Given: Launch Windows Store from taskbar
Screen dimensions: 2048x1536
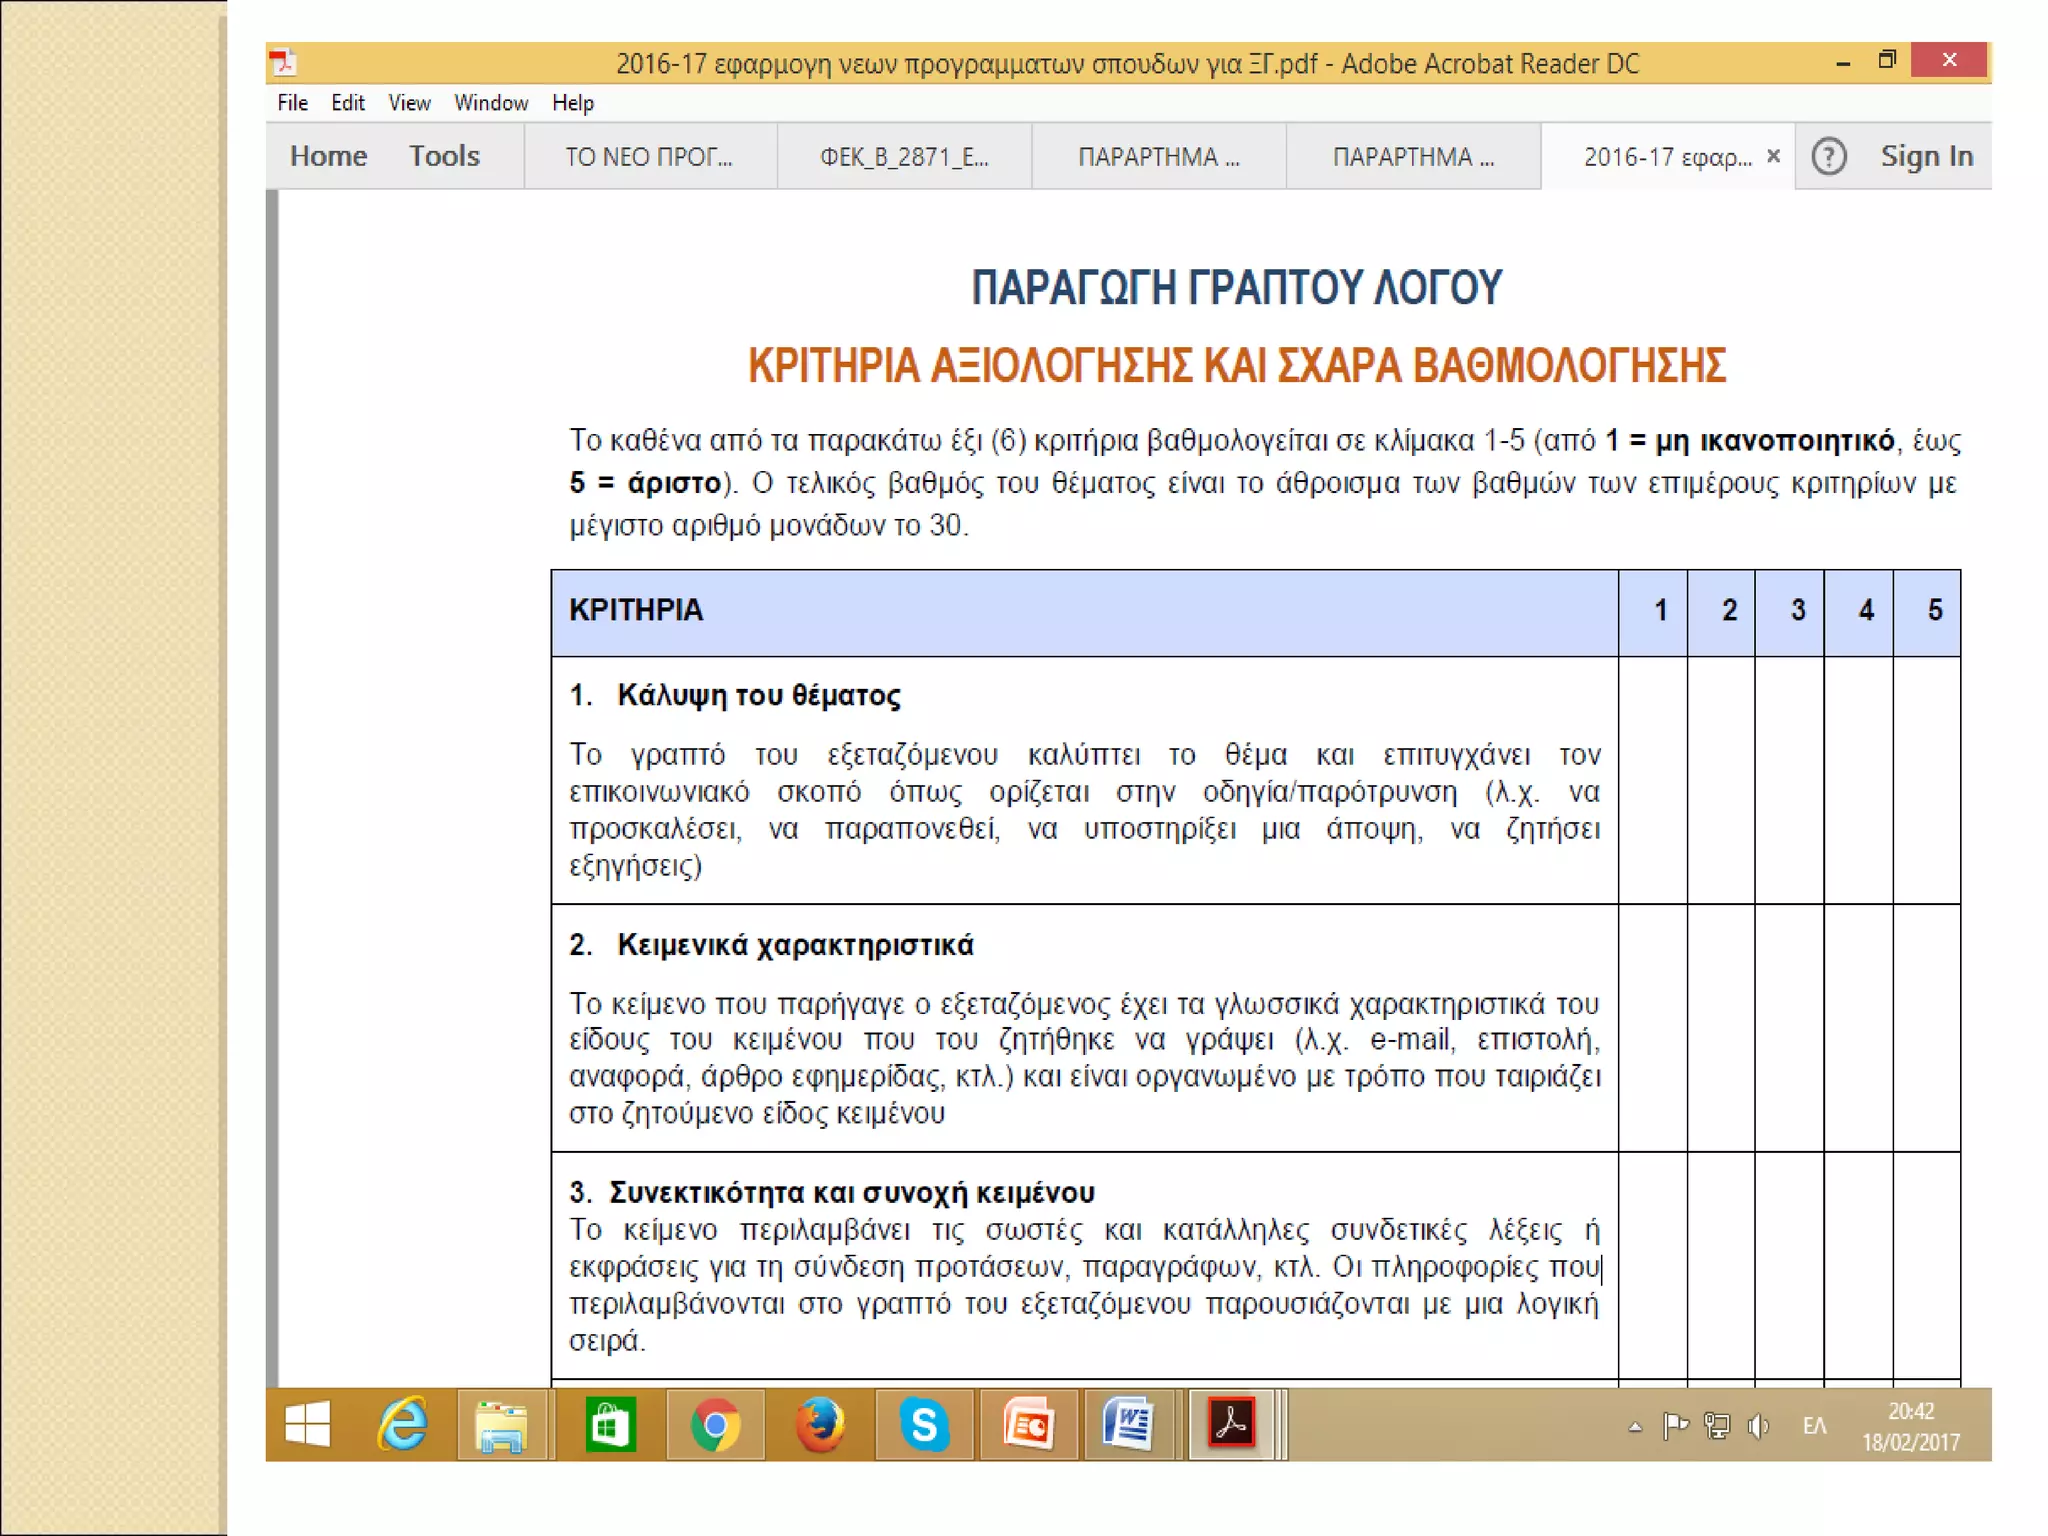Looking at the screenshot, I should coord(610,1424).
